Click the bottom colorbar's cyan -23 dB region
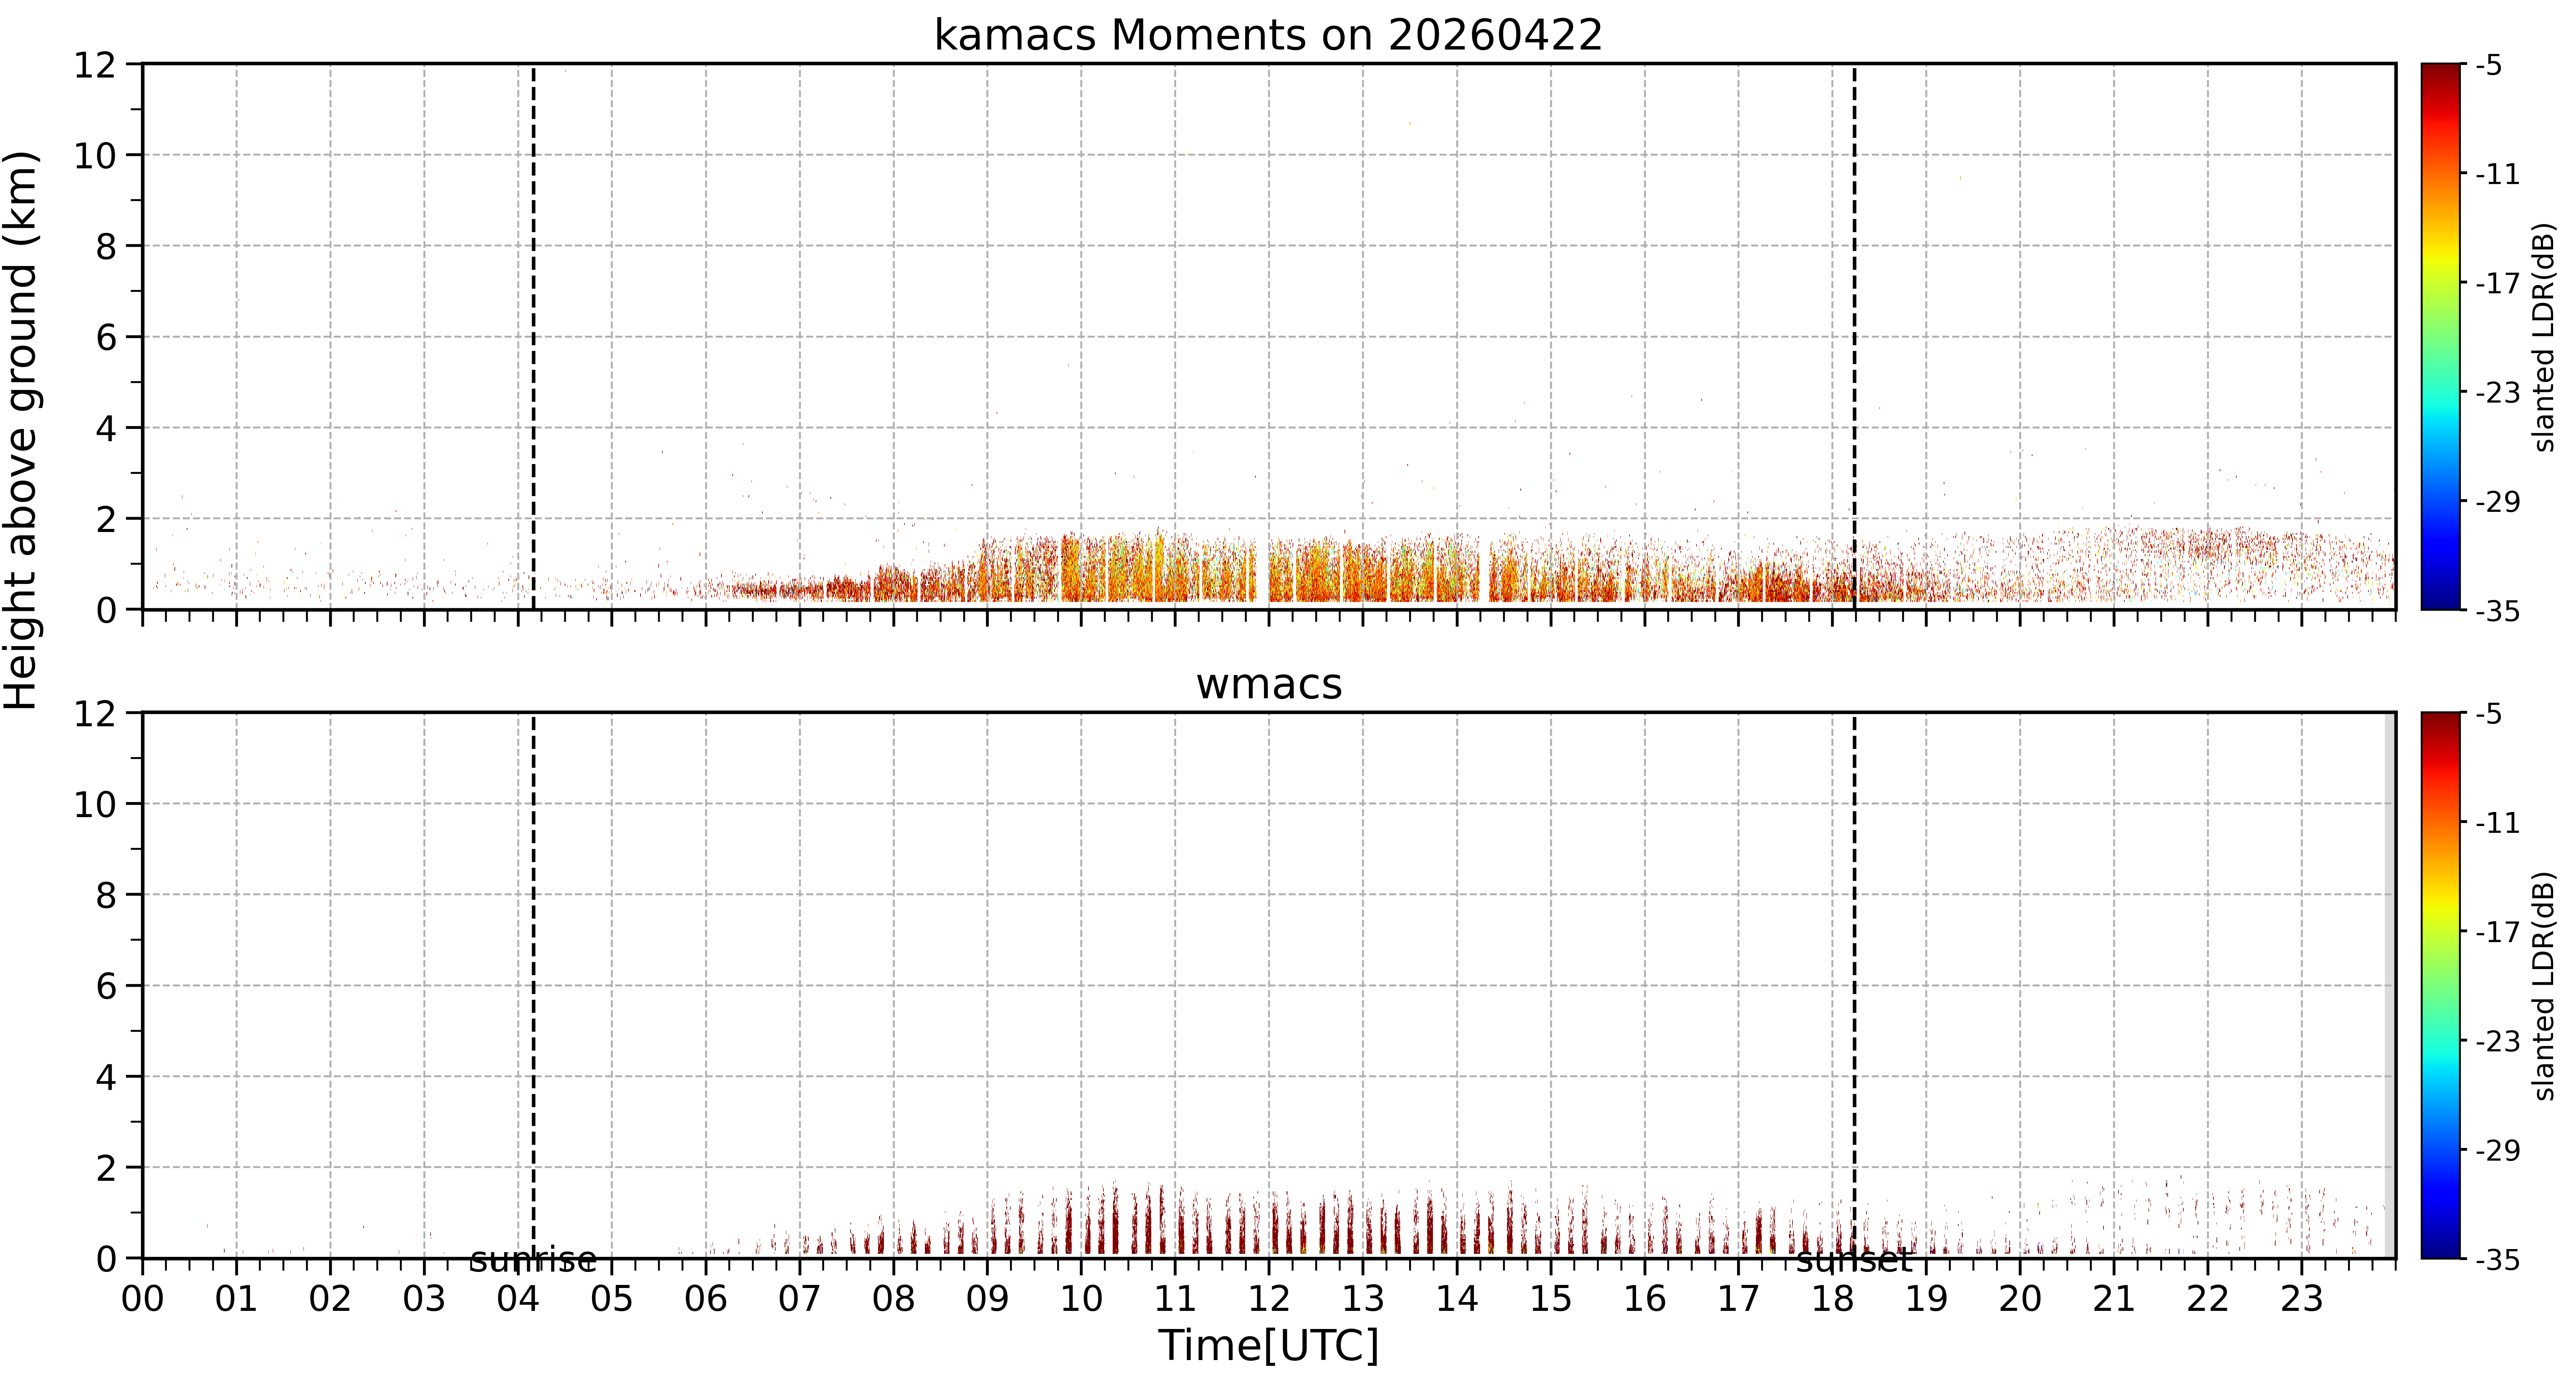2576x1386 pixels. pyautogui.click(x=2441, y=1041)
